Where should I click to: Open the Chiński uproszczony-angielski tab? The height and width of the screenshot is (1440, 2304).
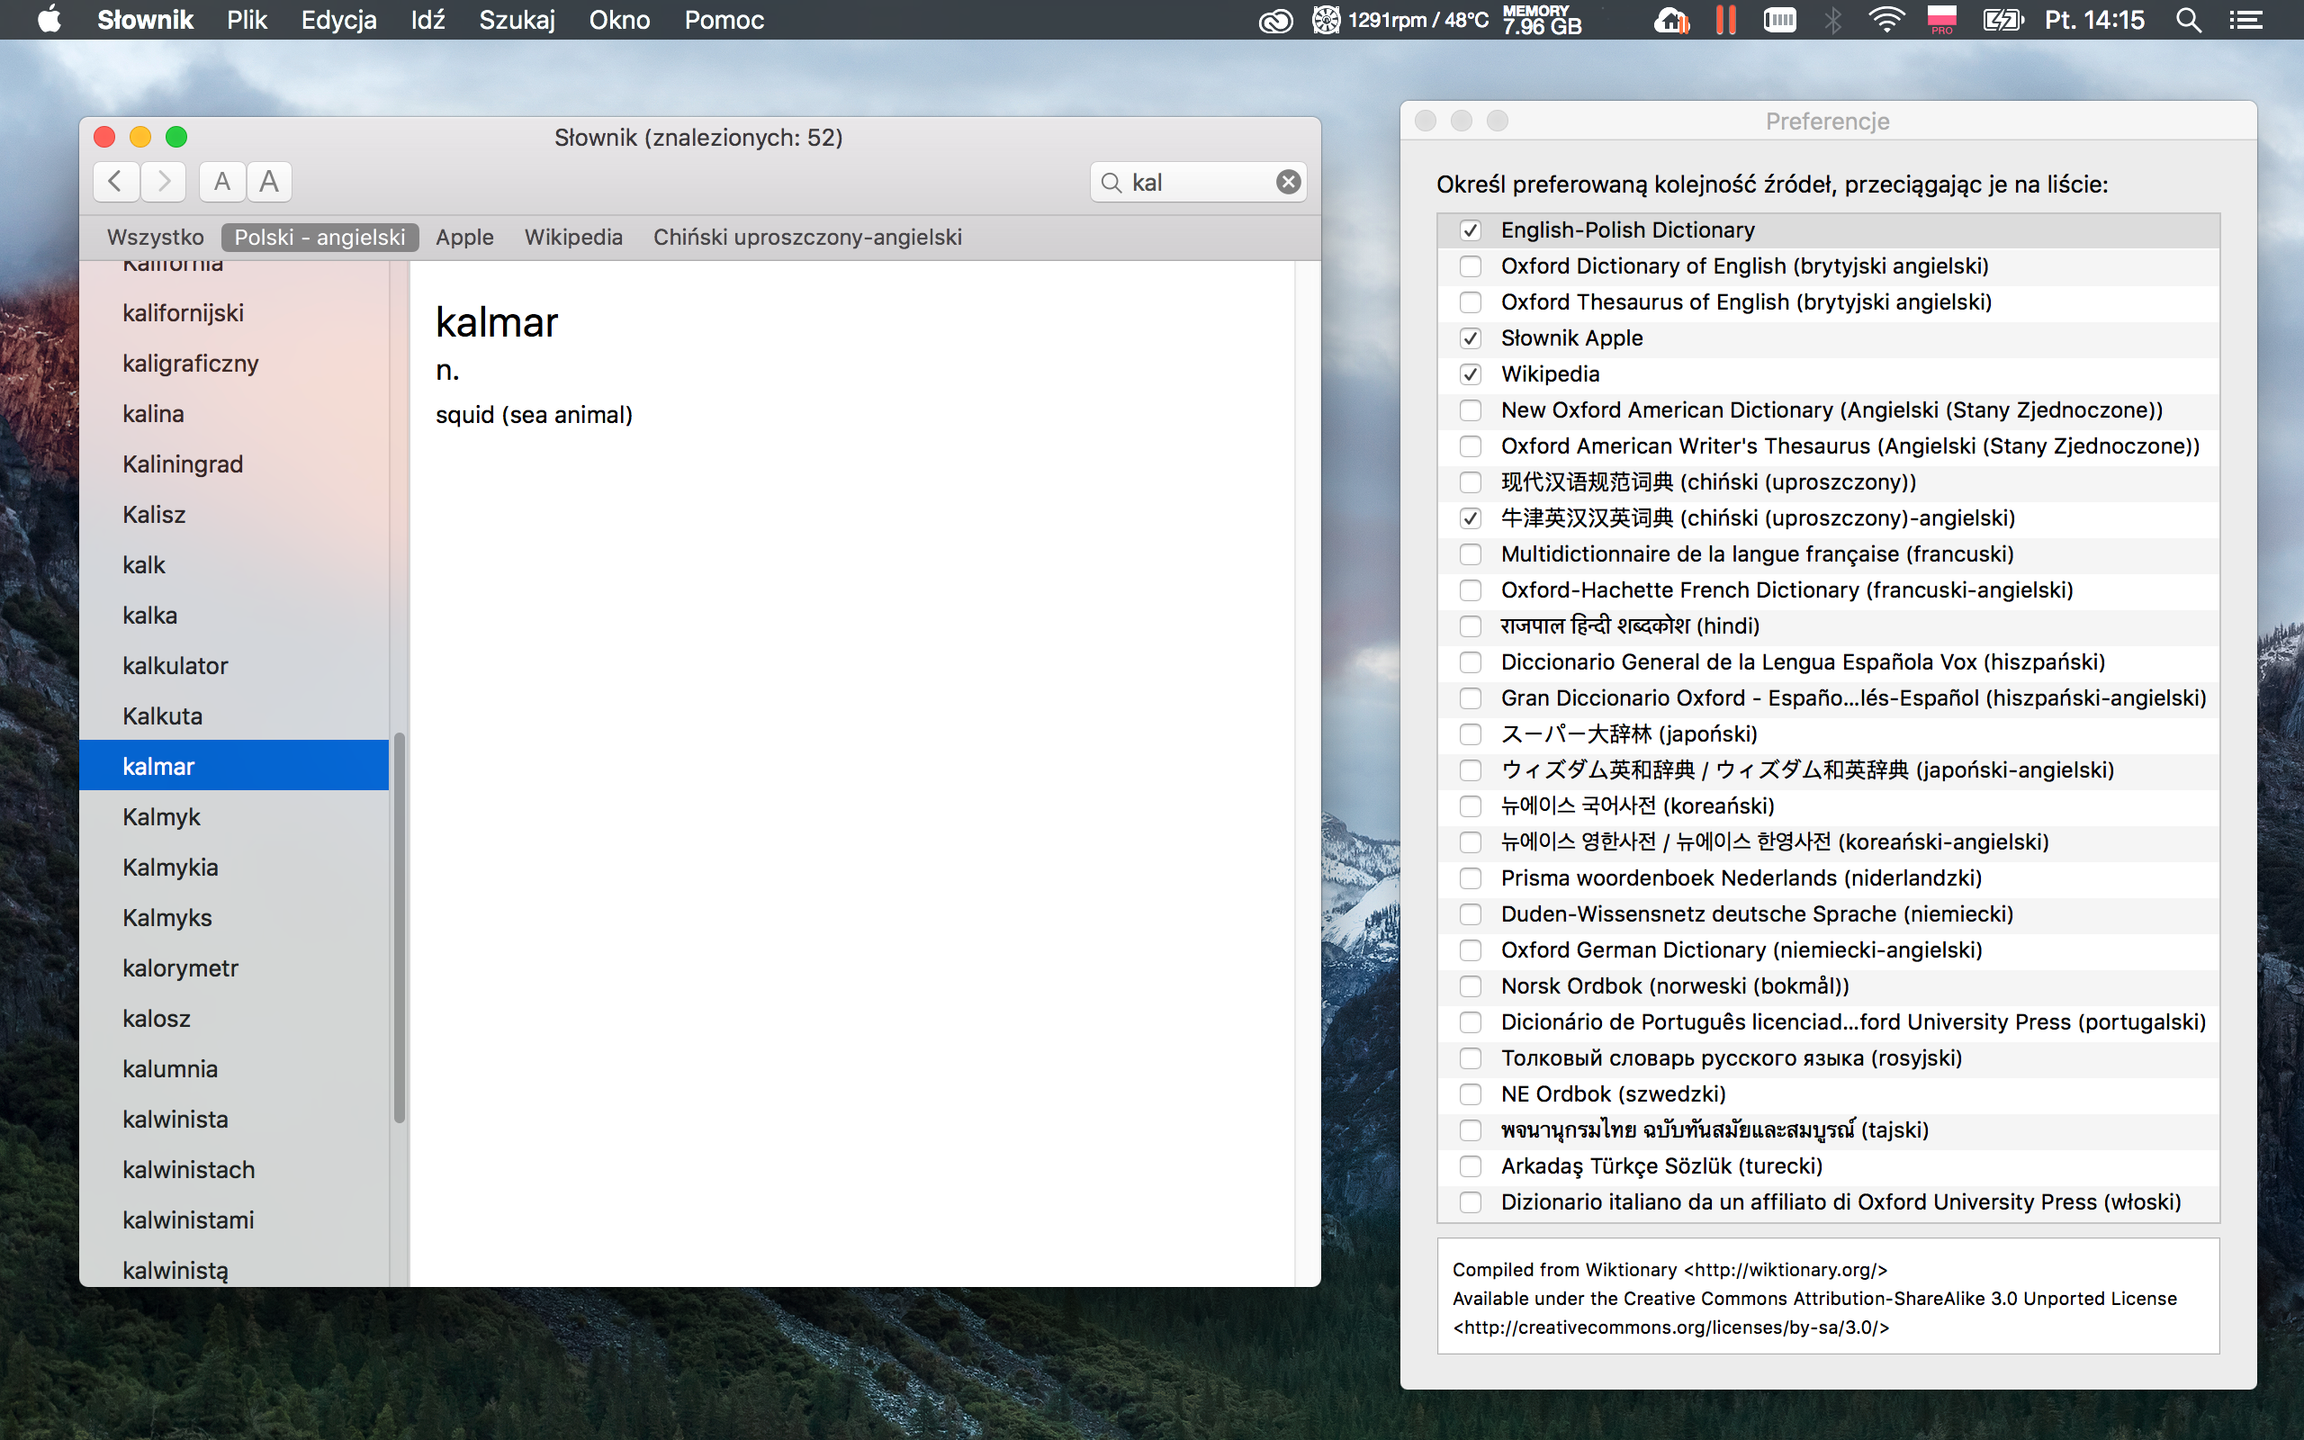click(808, 237)
